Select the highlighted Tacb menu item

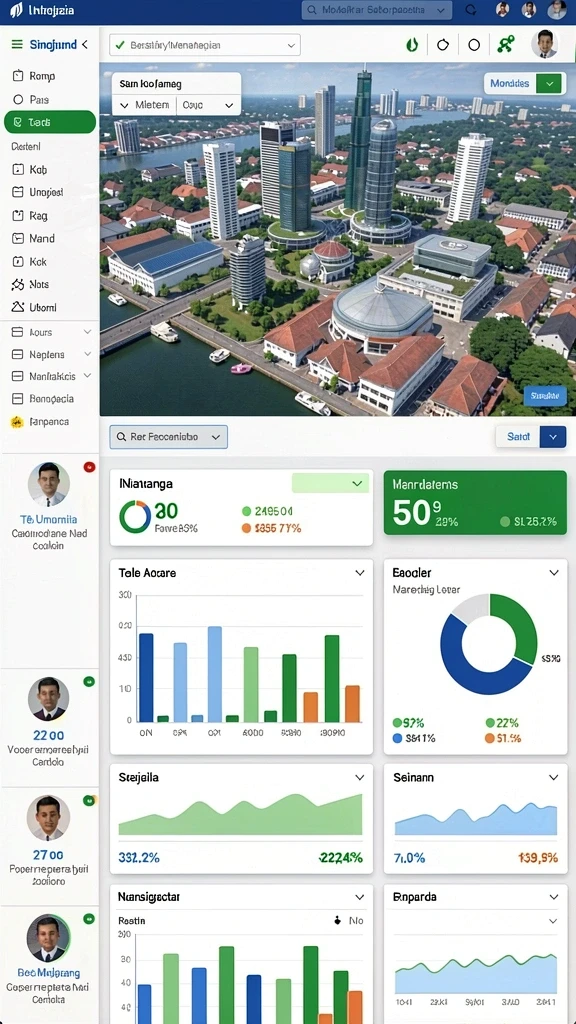(x=50, y=122)
